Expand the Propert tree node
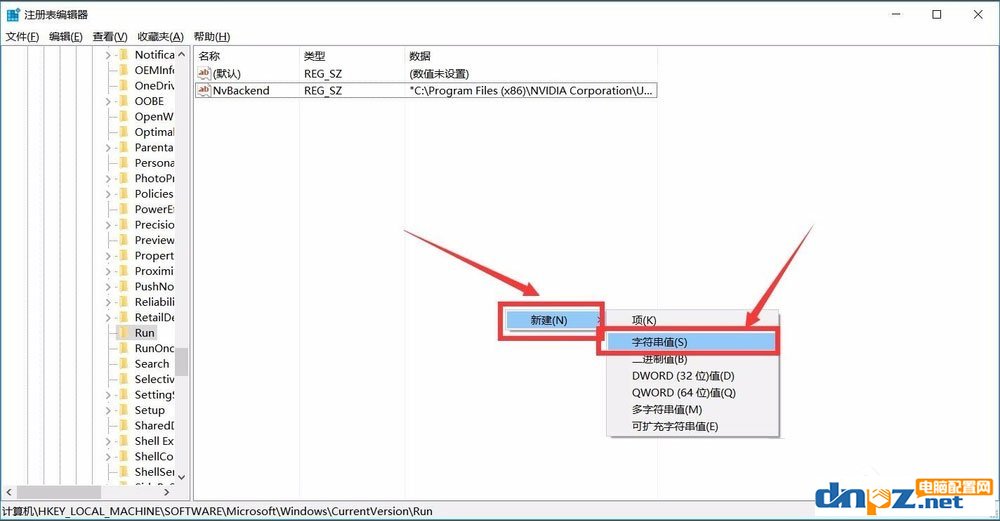 pyautogui.click(x=108, y=256)
